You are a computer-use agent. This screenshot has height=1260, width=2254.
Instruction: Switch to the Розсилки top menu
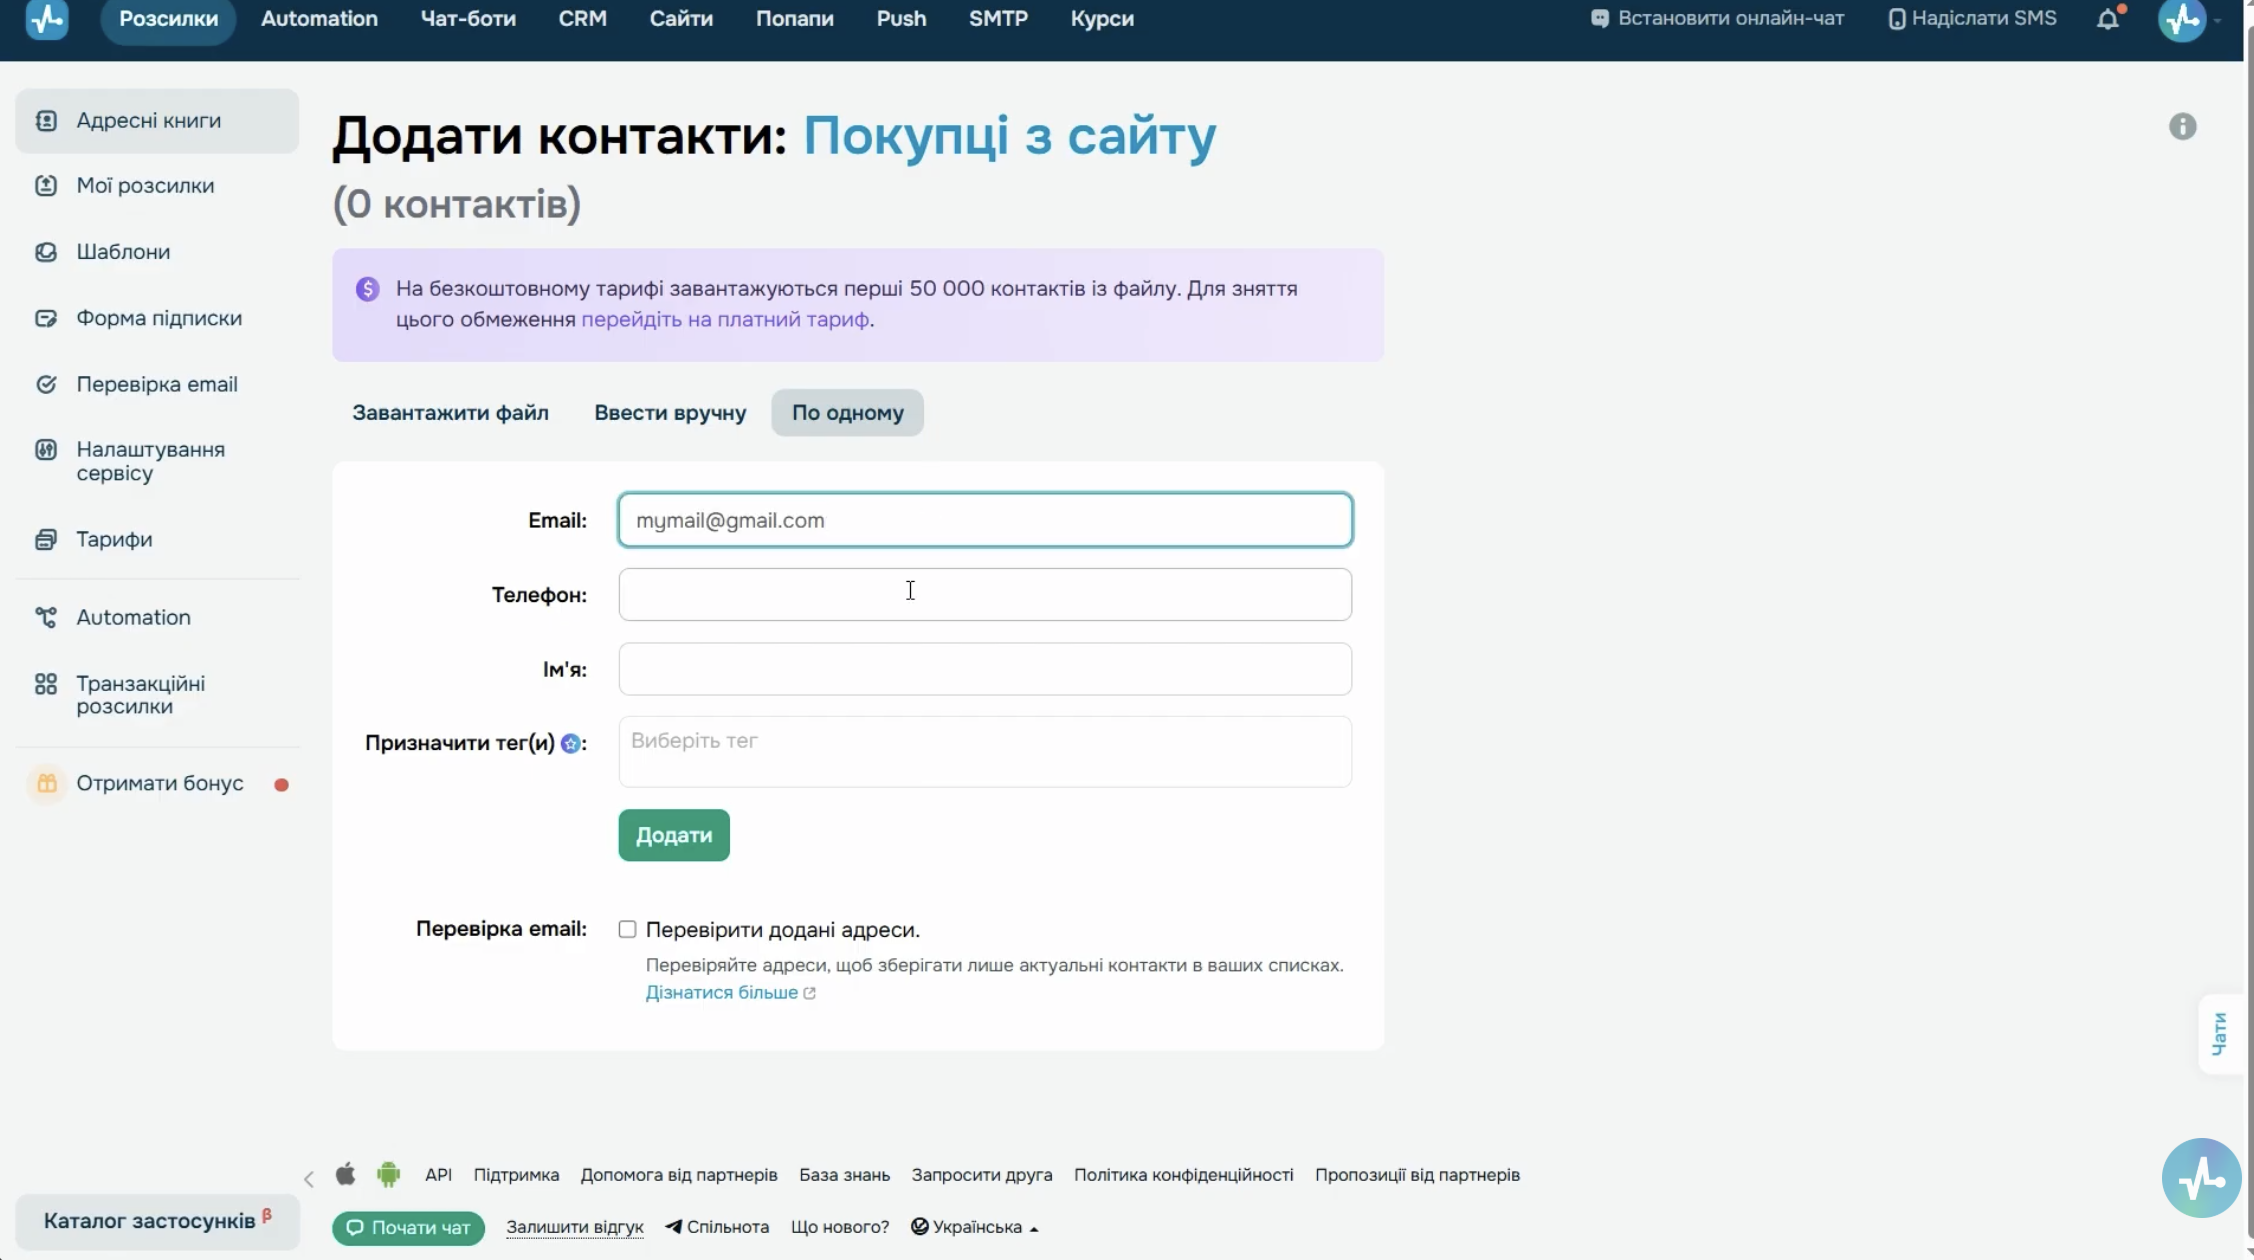pyautogui.click(x=168, y=19)
